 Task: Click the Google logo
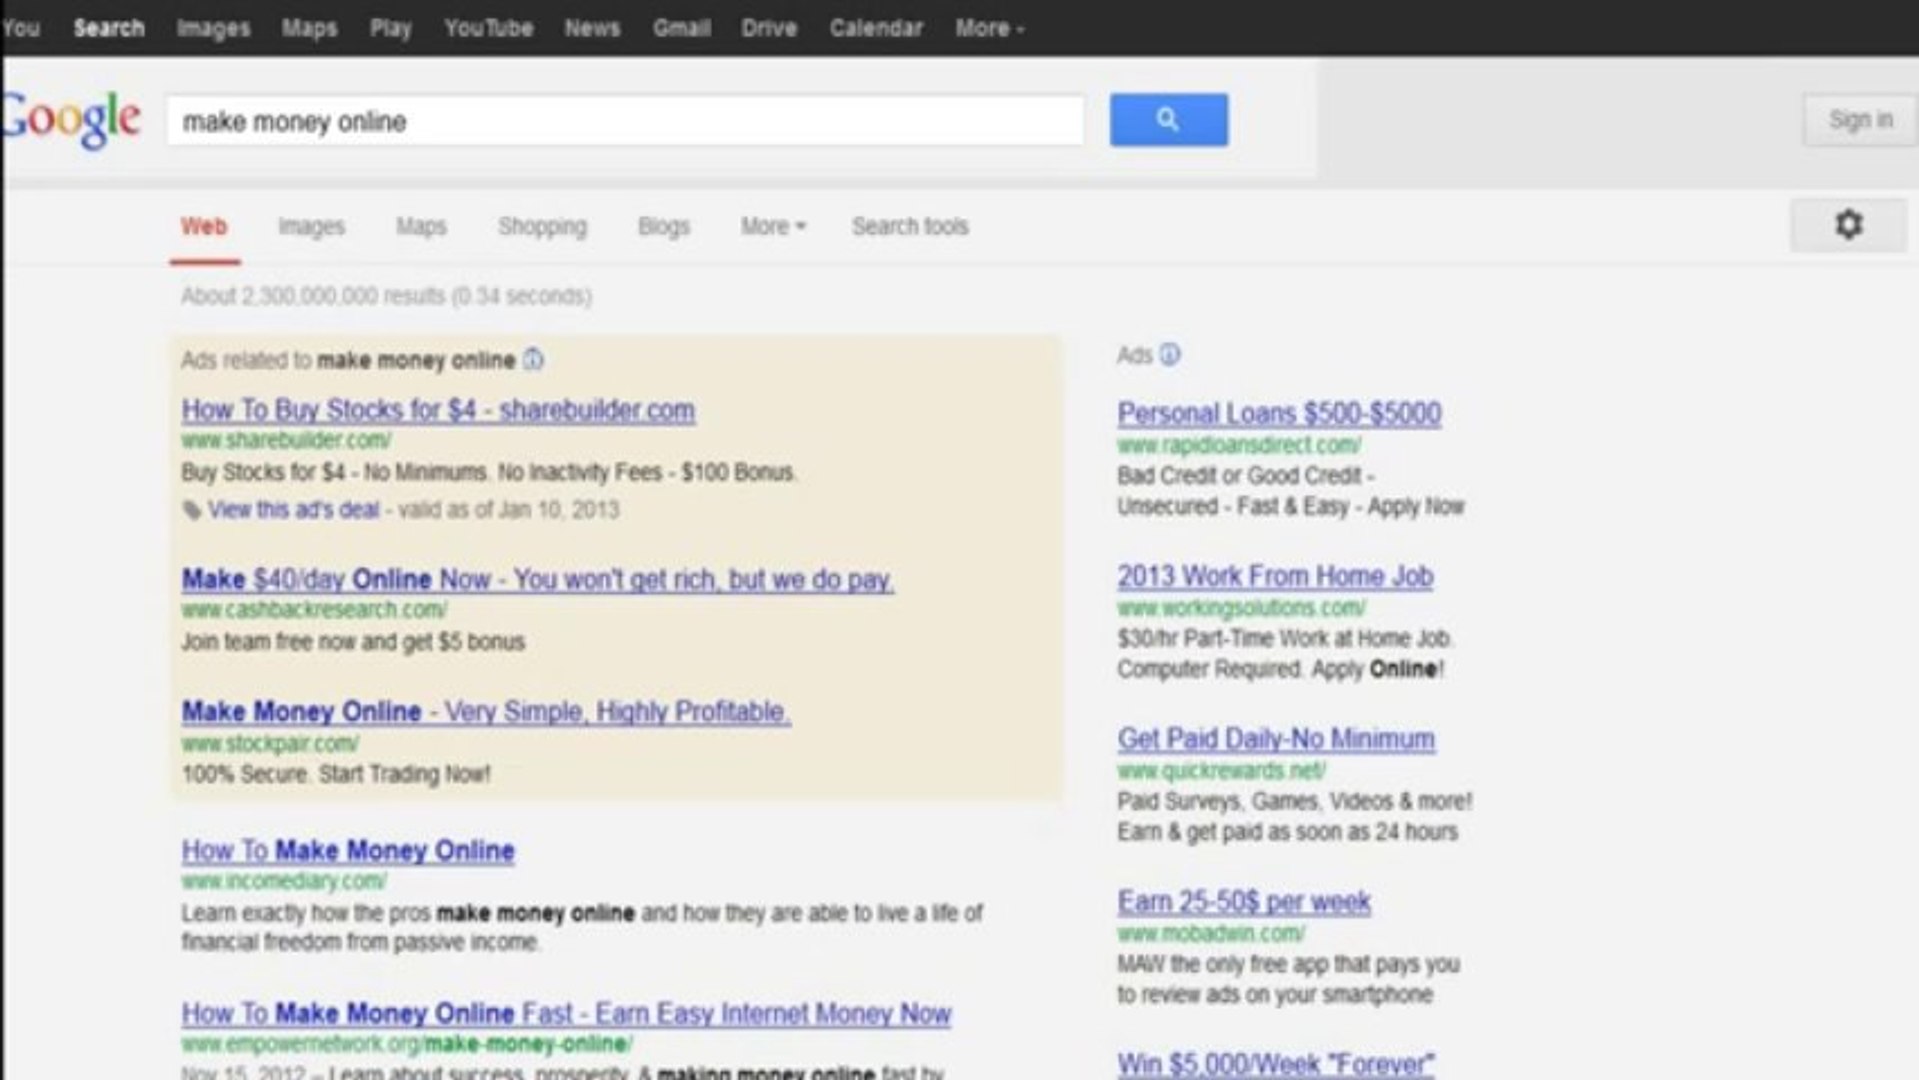(x=70, y=120)
